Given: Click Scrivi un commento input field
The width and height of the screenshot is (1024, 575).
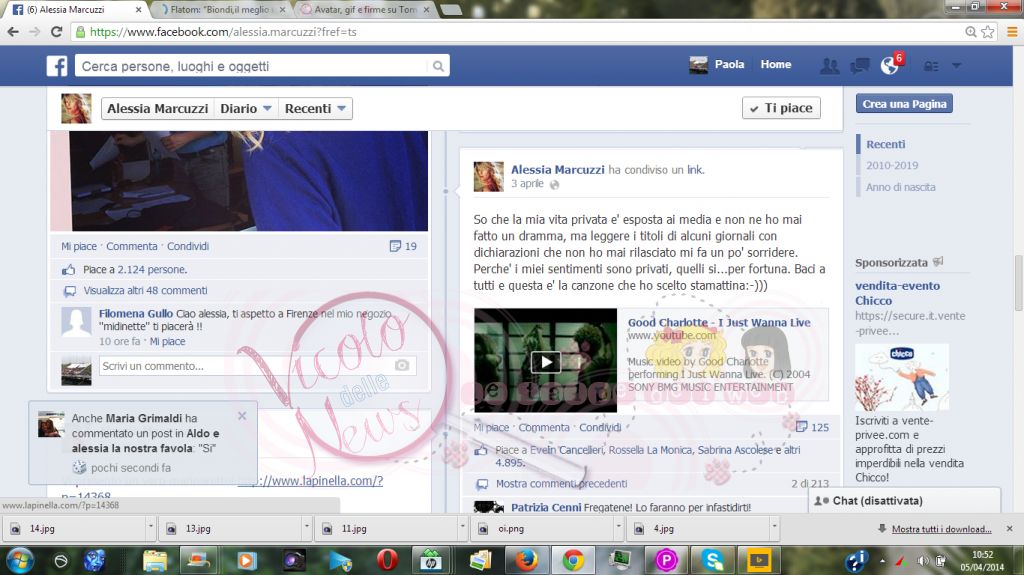Looking at the screenshot, I should pos(257,366).
